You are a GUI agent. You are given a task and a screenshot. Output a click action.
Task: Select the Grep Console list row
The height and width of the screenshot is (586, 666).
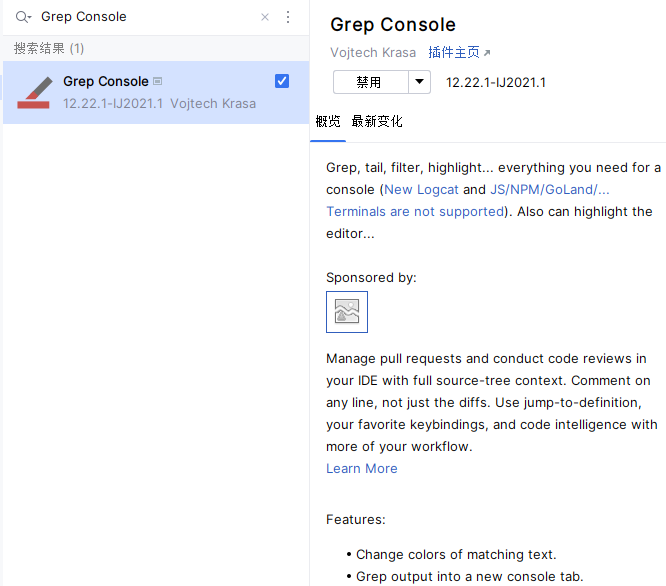[x=156, y=93]
